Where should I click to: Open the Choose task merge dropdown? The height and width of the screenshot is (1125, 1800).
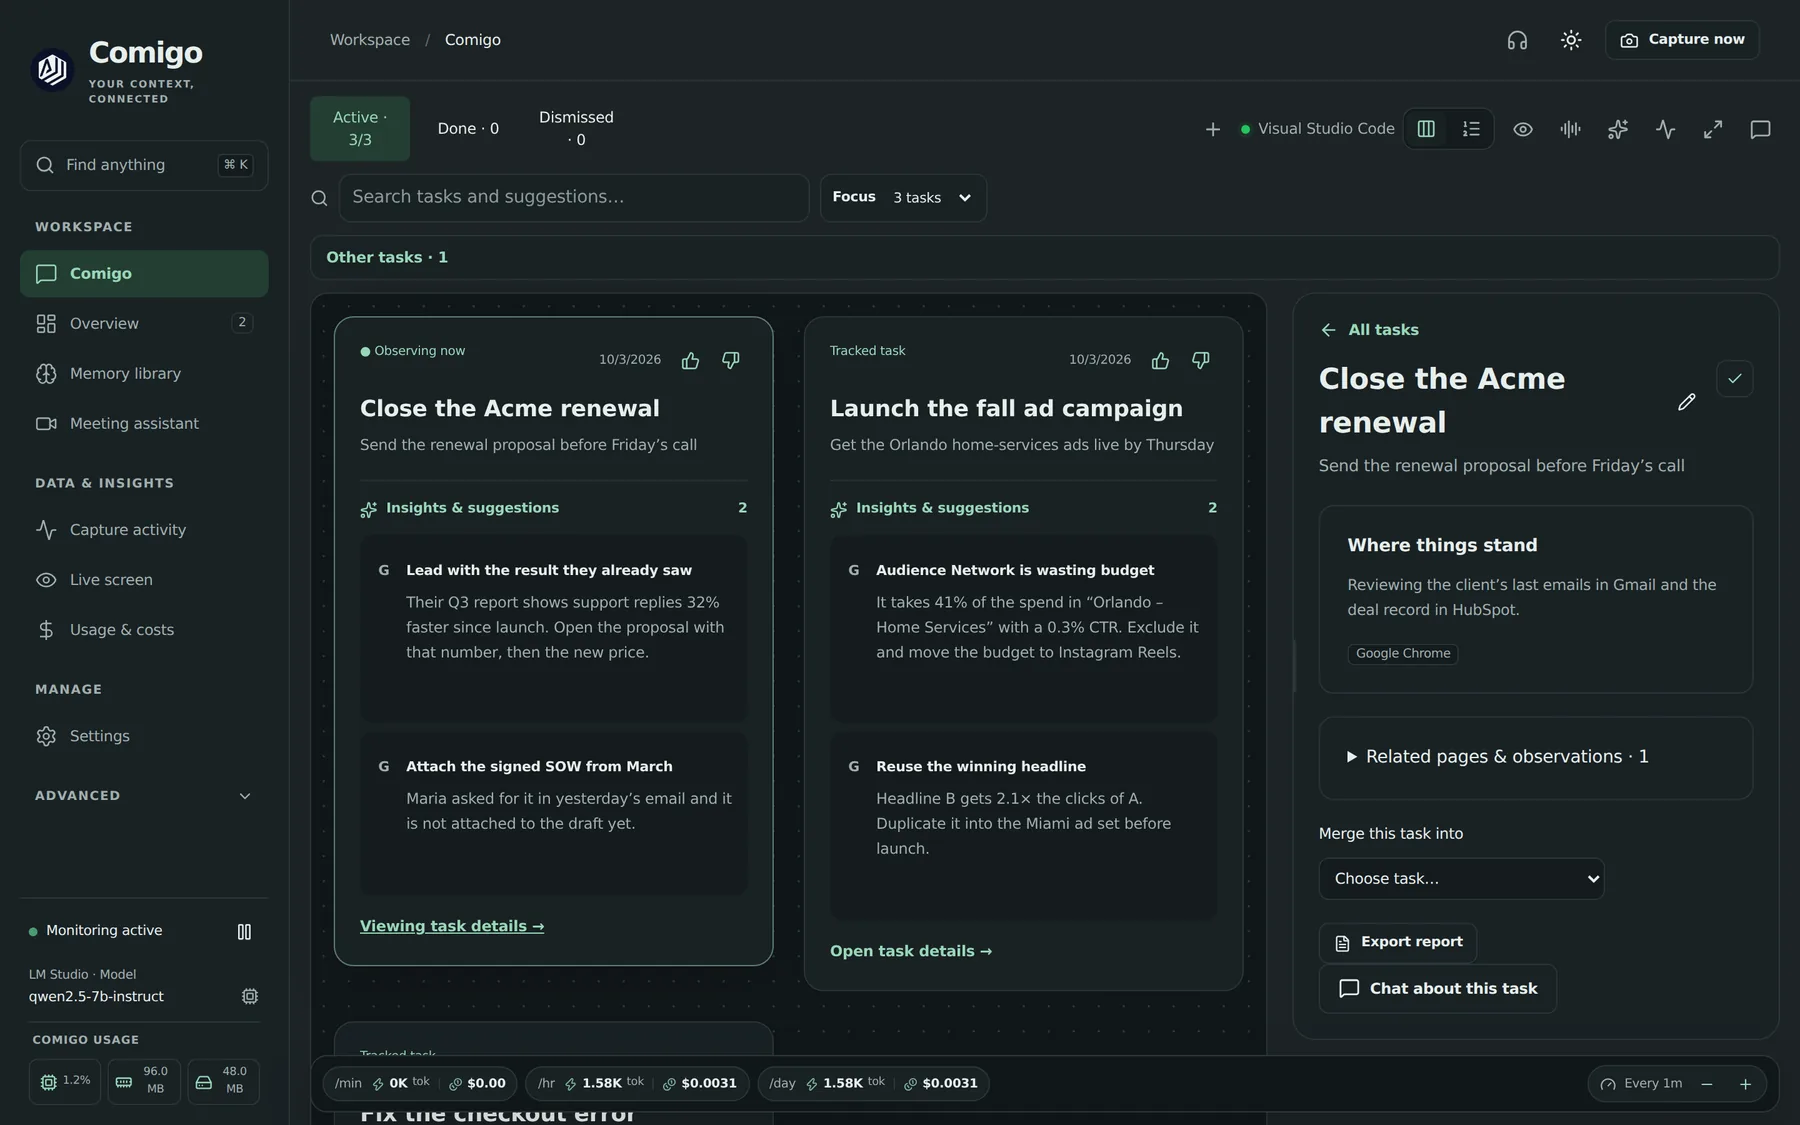1461,879
